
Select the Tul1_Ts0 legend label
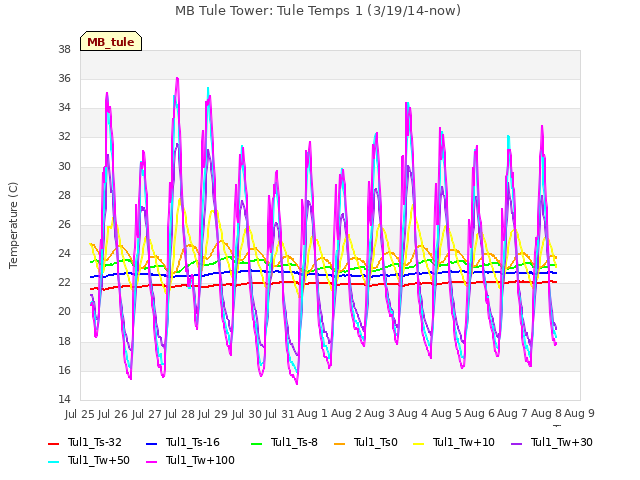376,442
